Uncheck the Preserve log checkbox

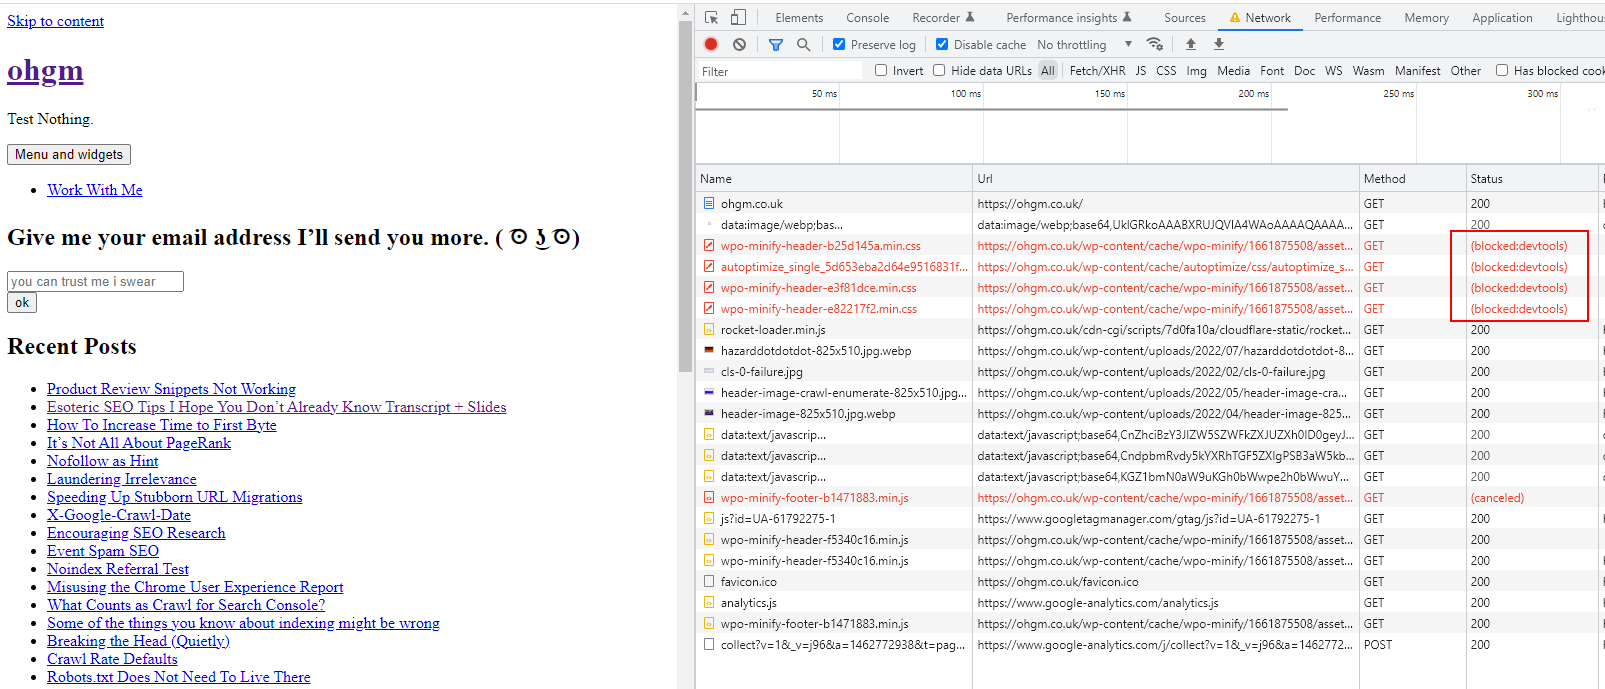click(x=839, y=44)
